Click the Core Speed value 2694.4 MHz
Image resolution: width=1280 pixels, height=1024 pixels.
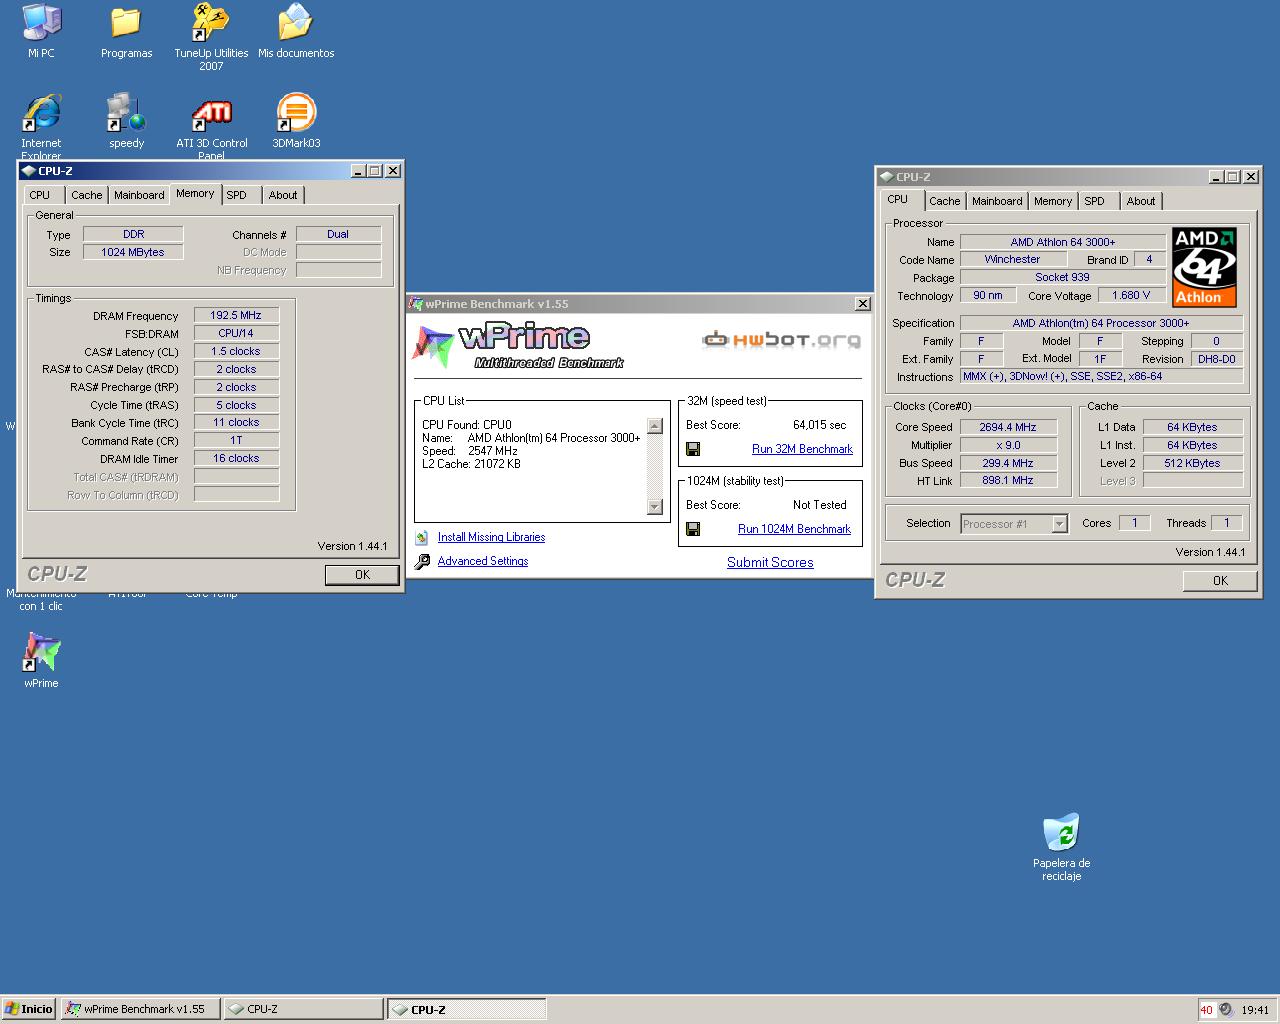[x=1007, y=427]
